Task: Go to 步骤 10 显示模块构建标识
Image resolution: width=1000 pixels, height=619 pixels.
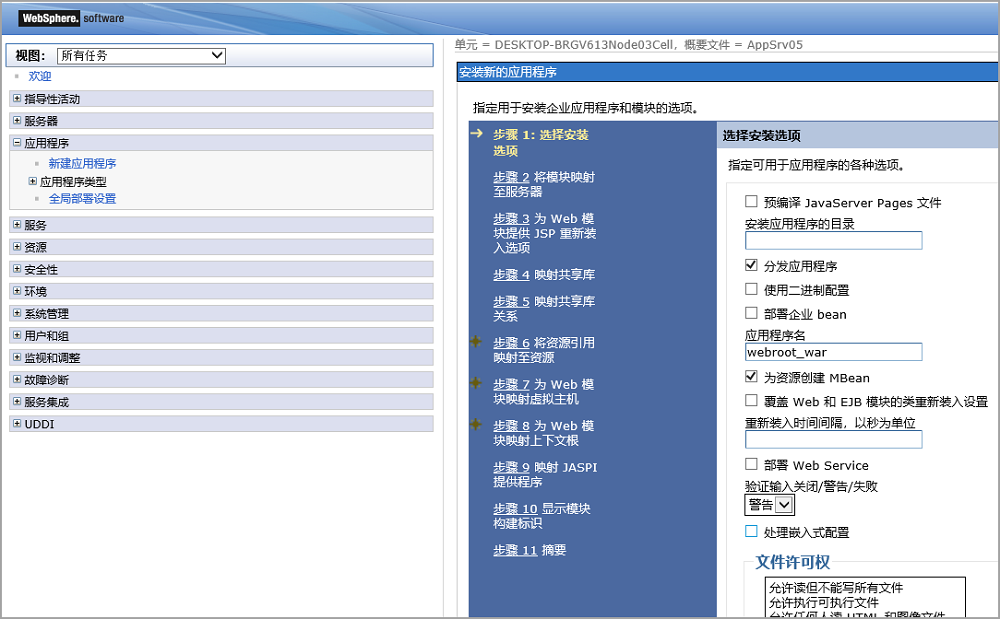Action: click(x=515, y=508)
